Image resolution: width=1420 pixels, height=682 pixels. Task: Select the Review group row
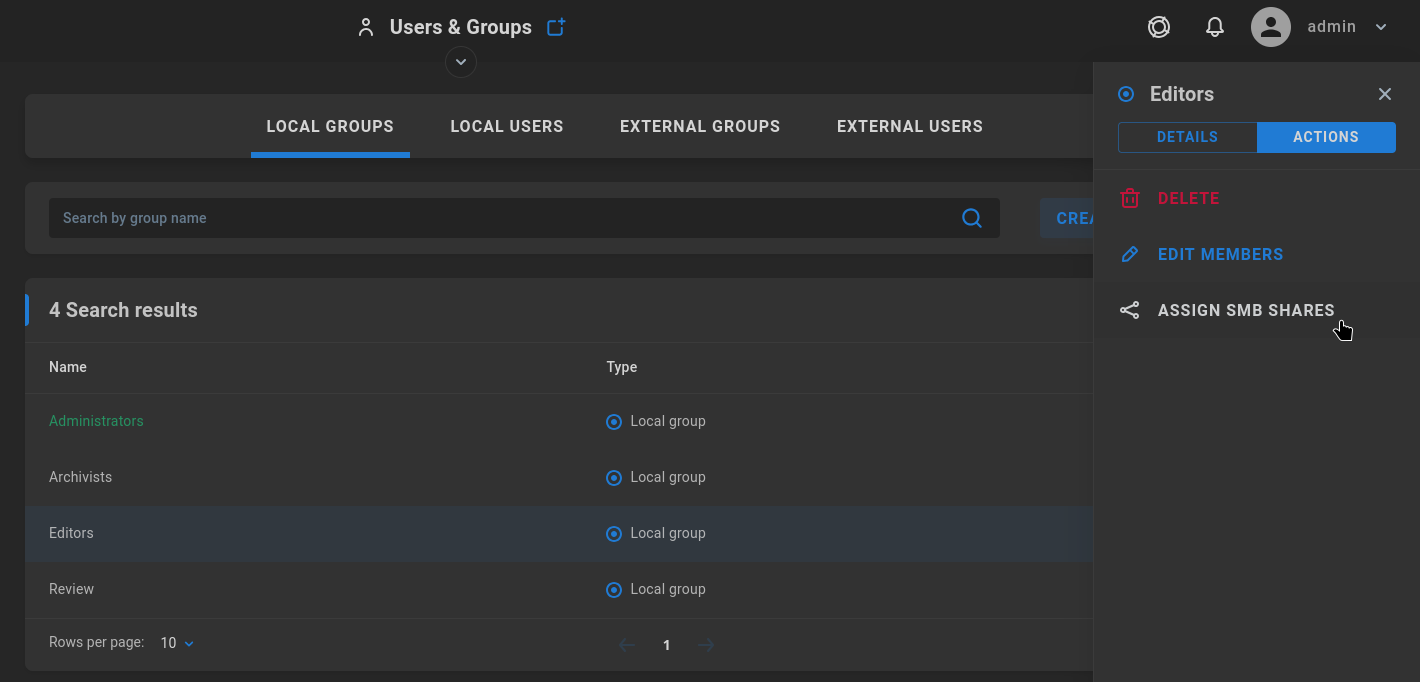click(559, 589)
